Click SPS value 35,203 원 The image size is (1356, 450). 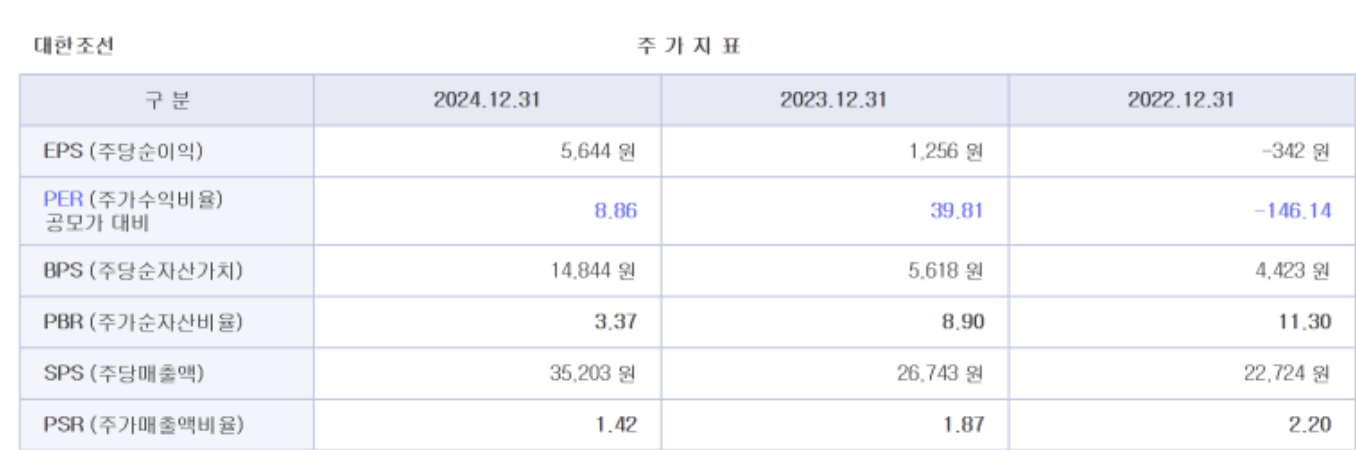pyautogui.click(x=592, y=374)
